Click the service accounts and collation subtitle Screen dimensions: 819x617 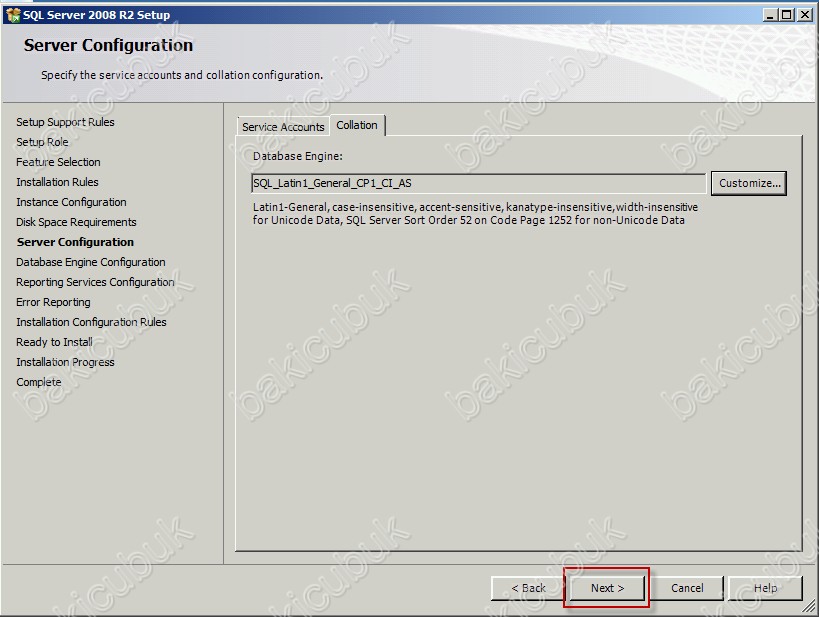click(x=182, y=75)
